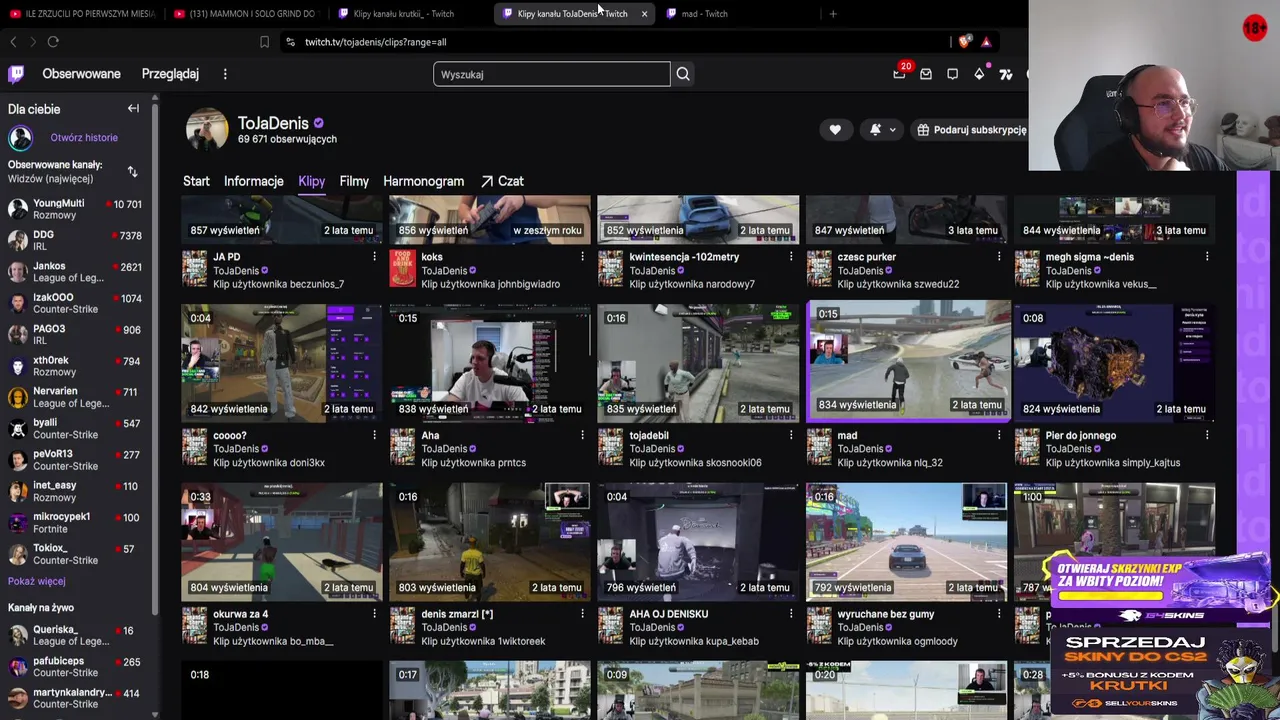The image size is (1280, 720).
Task: Click the search magnifier button
Action: (683, 74)
